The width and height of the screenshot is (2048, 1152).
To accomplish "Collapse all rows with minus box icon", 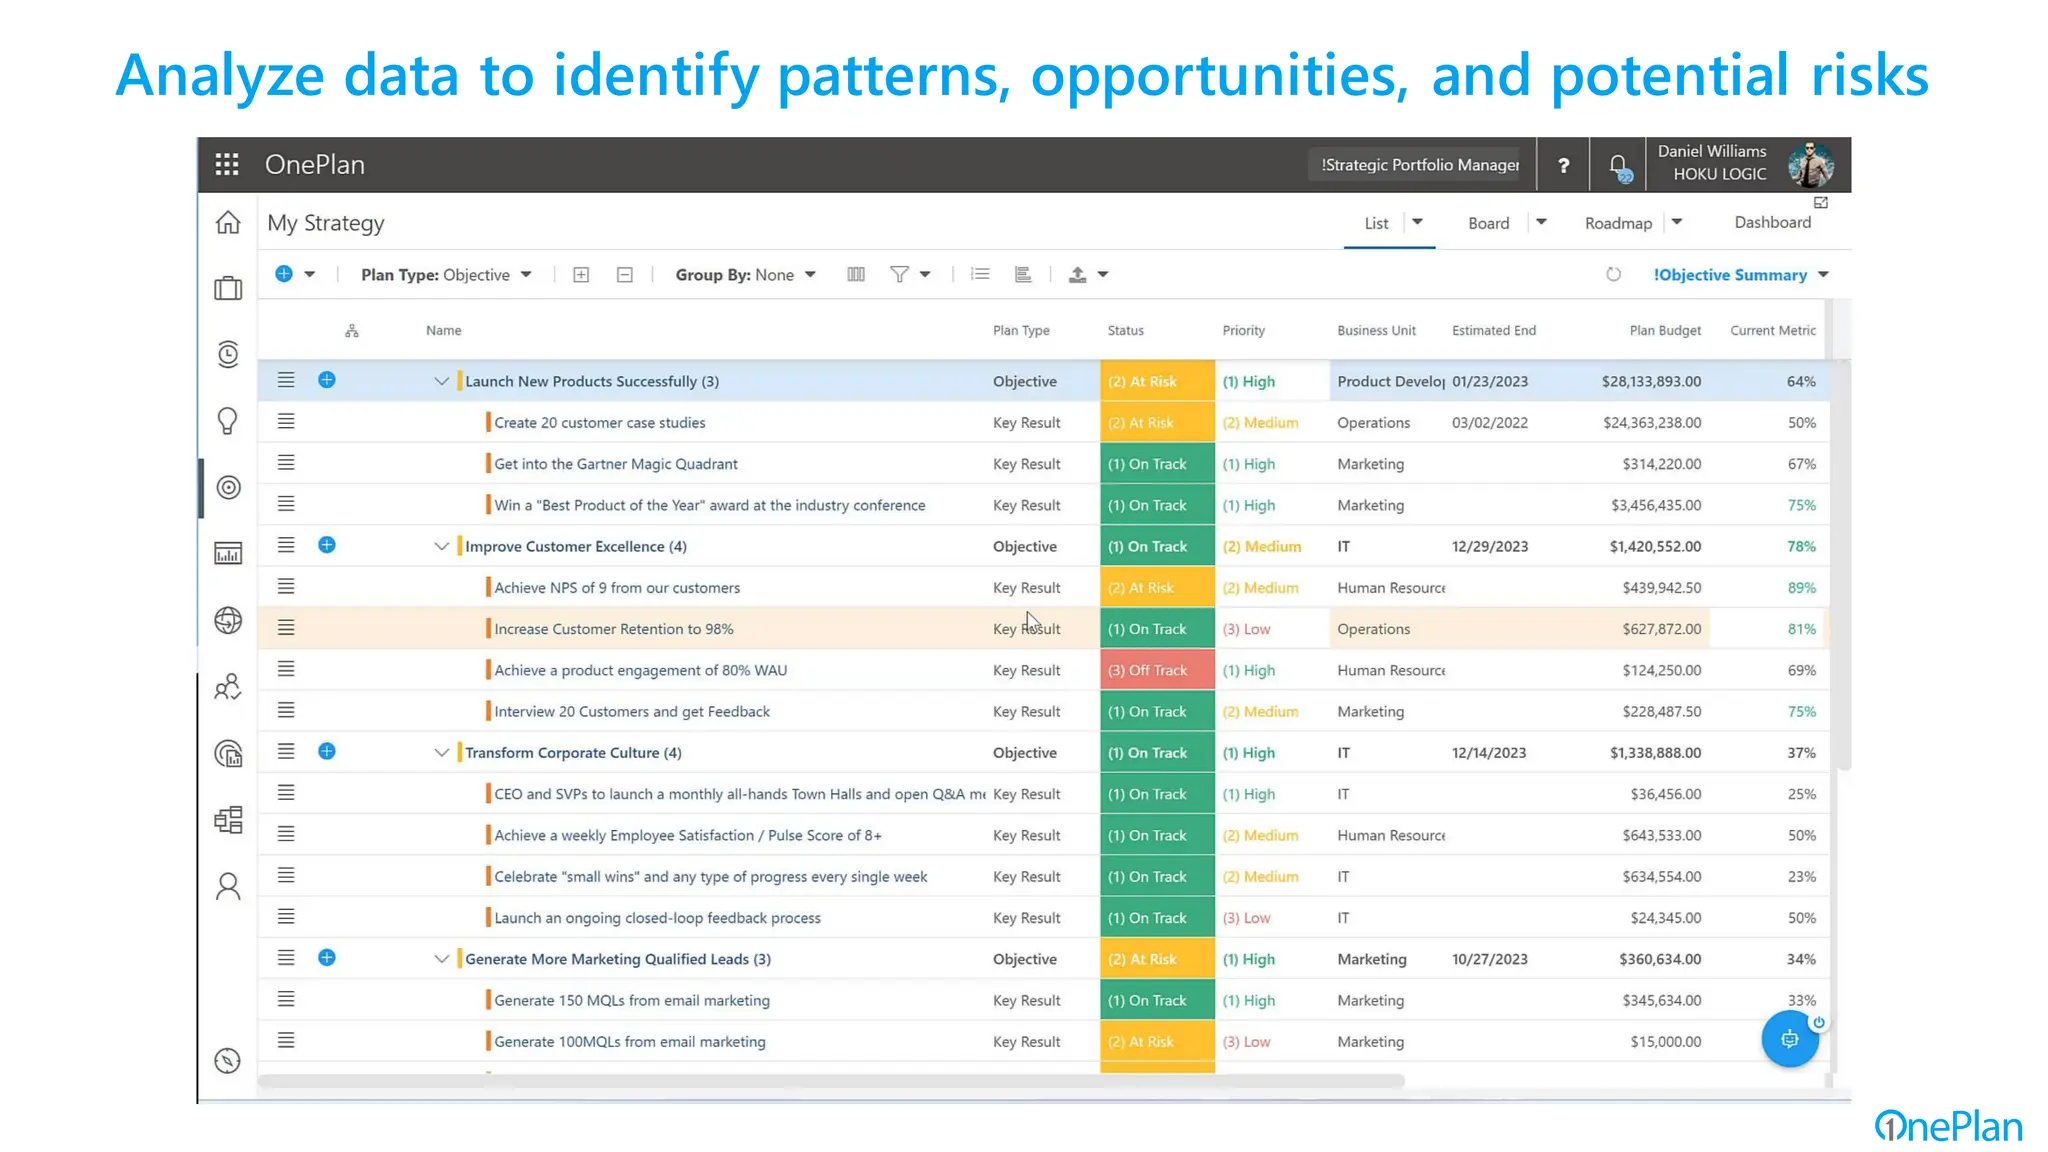I will click(x=625, y=275).
